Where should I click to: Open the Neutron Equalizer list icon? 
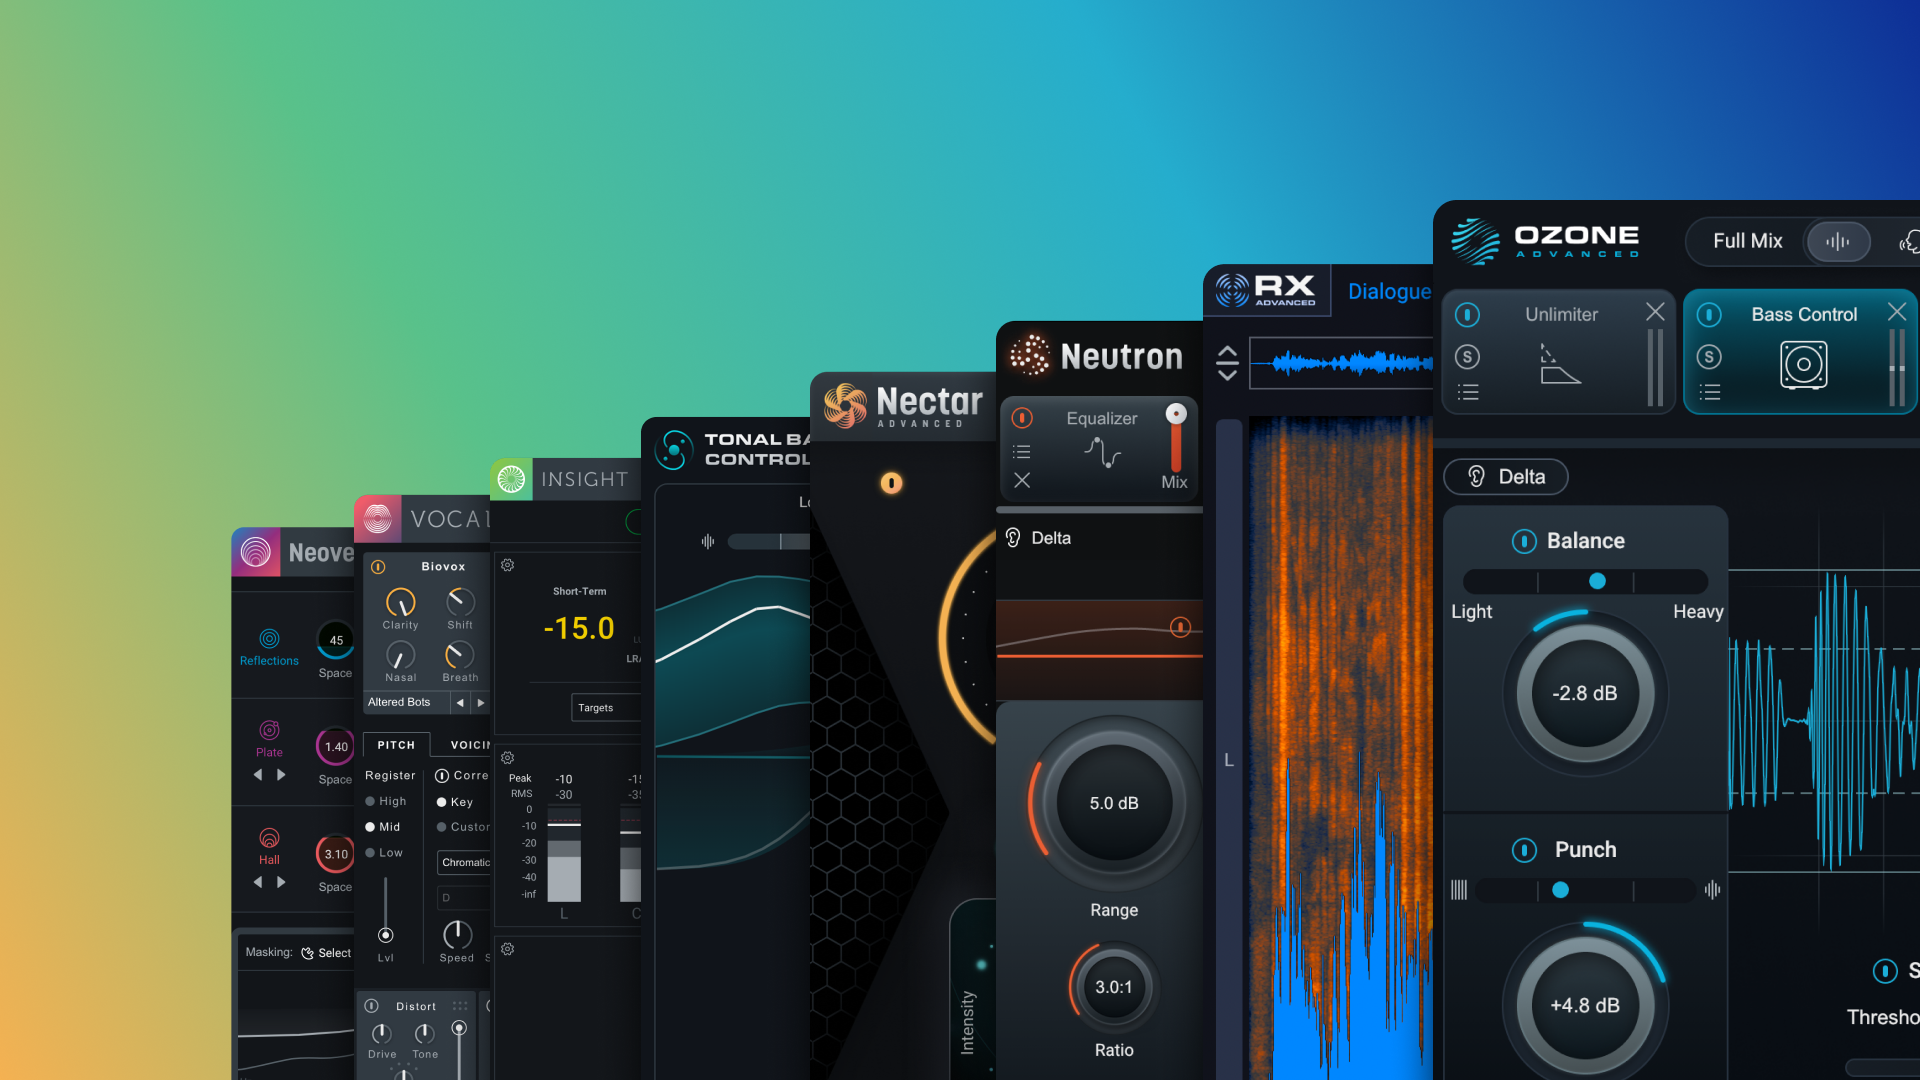tap(1022, 452)
